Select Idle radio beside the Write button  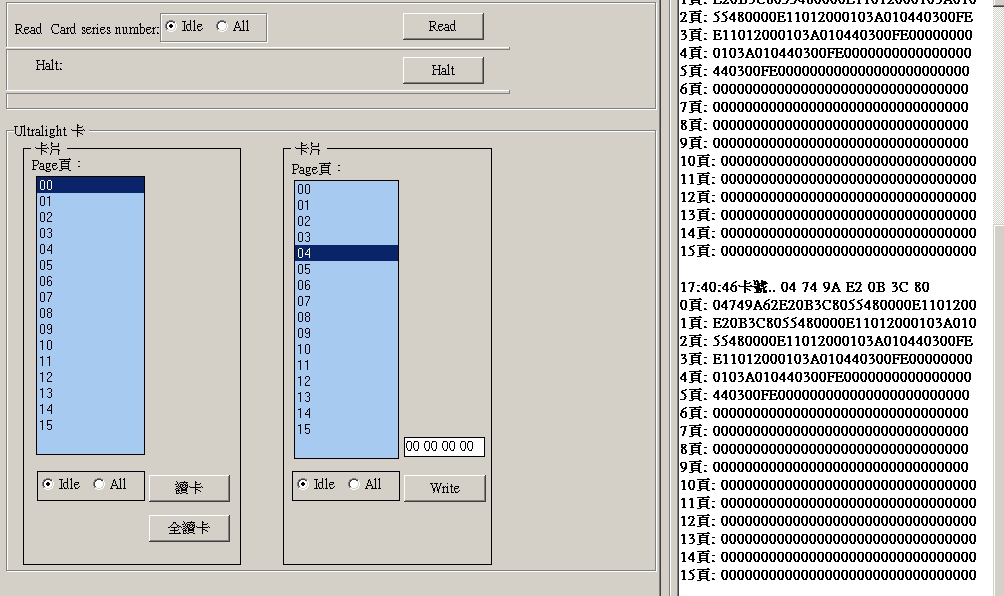[x=304, y=484]
